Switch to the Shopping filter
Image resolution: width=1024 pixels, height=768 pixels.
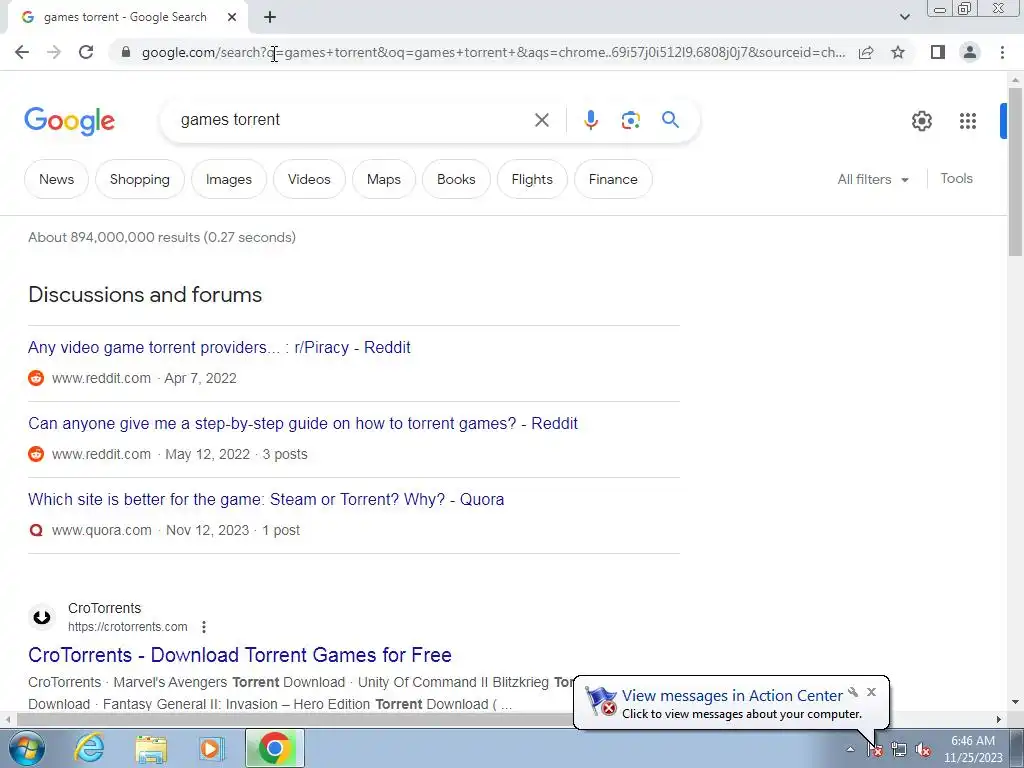coord(140,179)
